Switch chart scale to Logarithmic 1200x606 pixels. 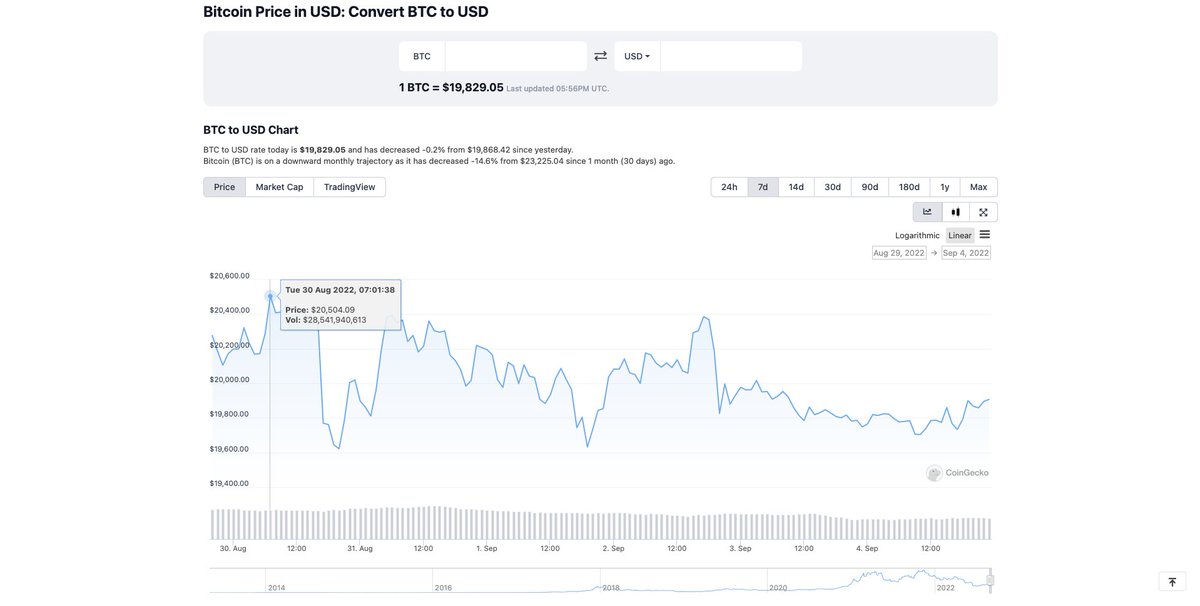tap(917, 235)
